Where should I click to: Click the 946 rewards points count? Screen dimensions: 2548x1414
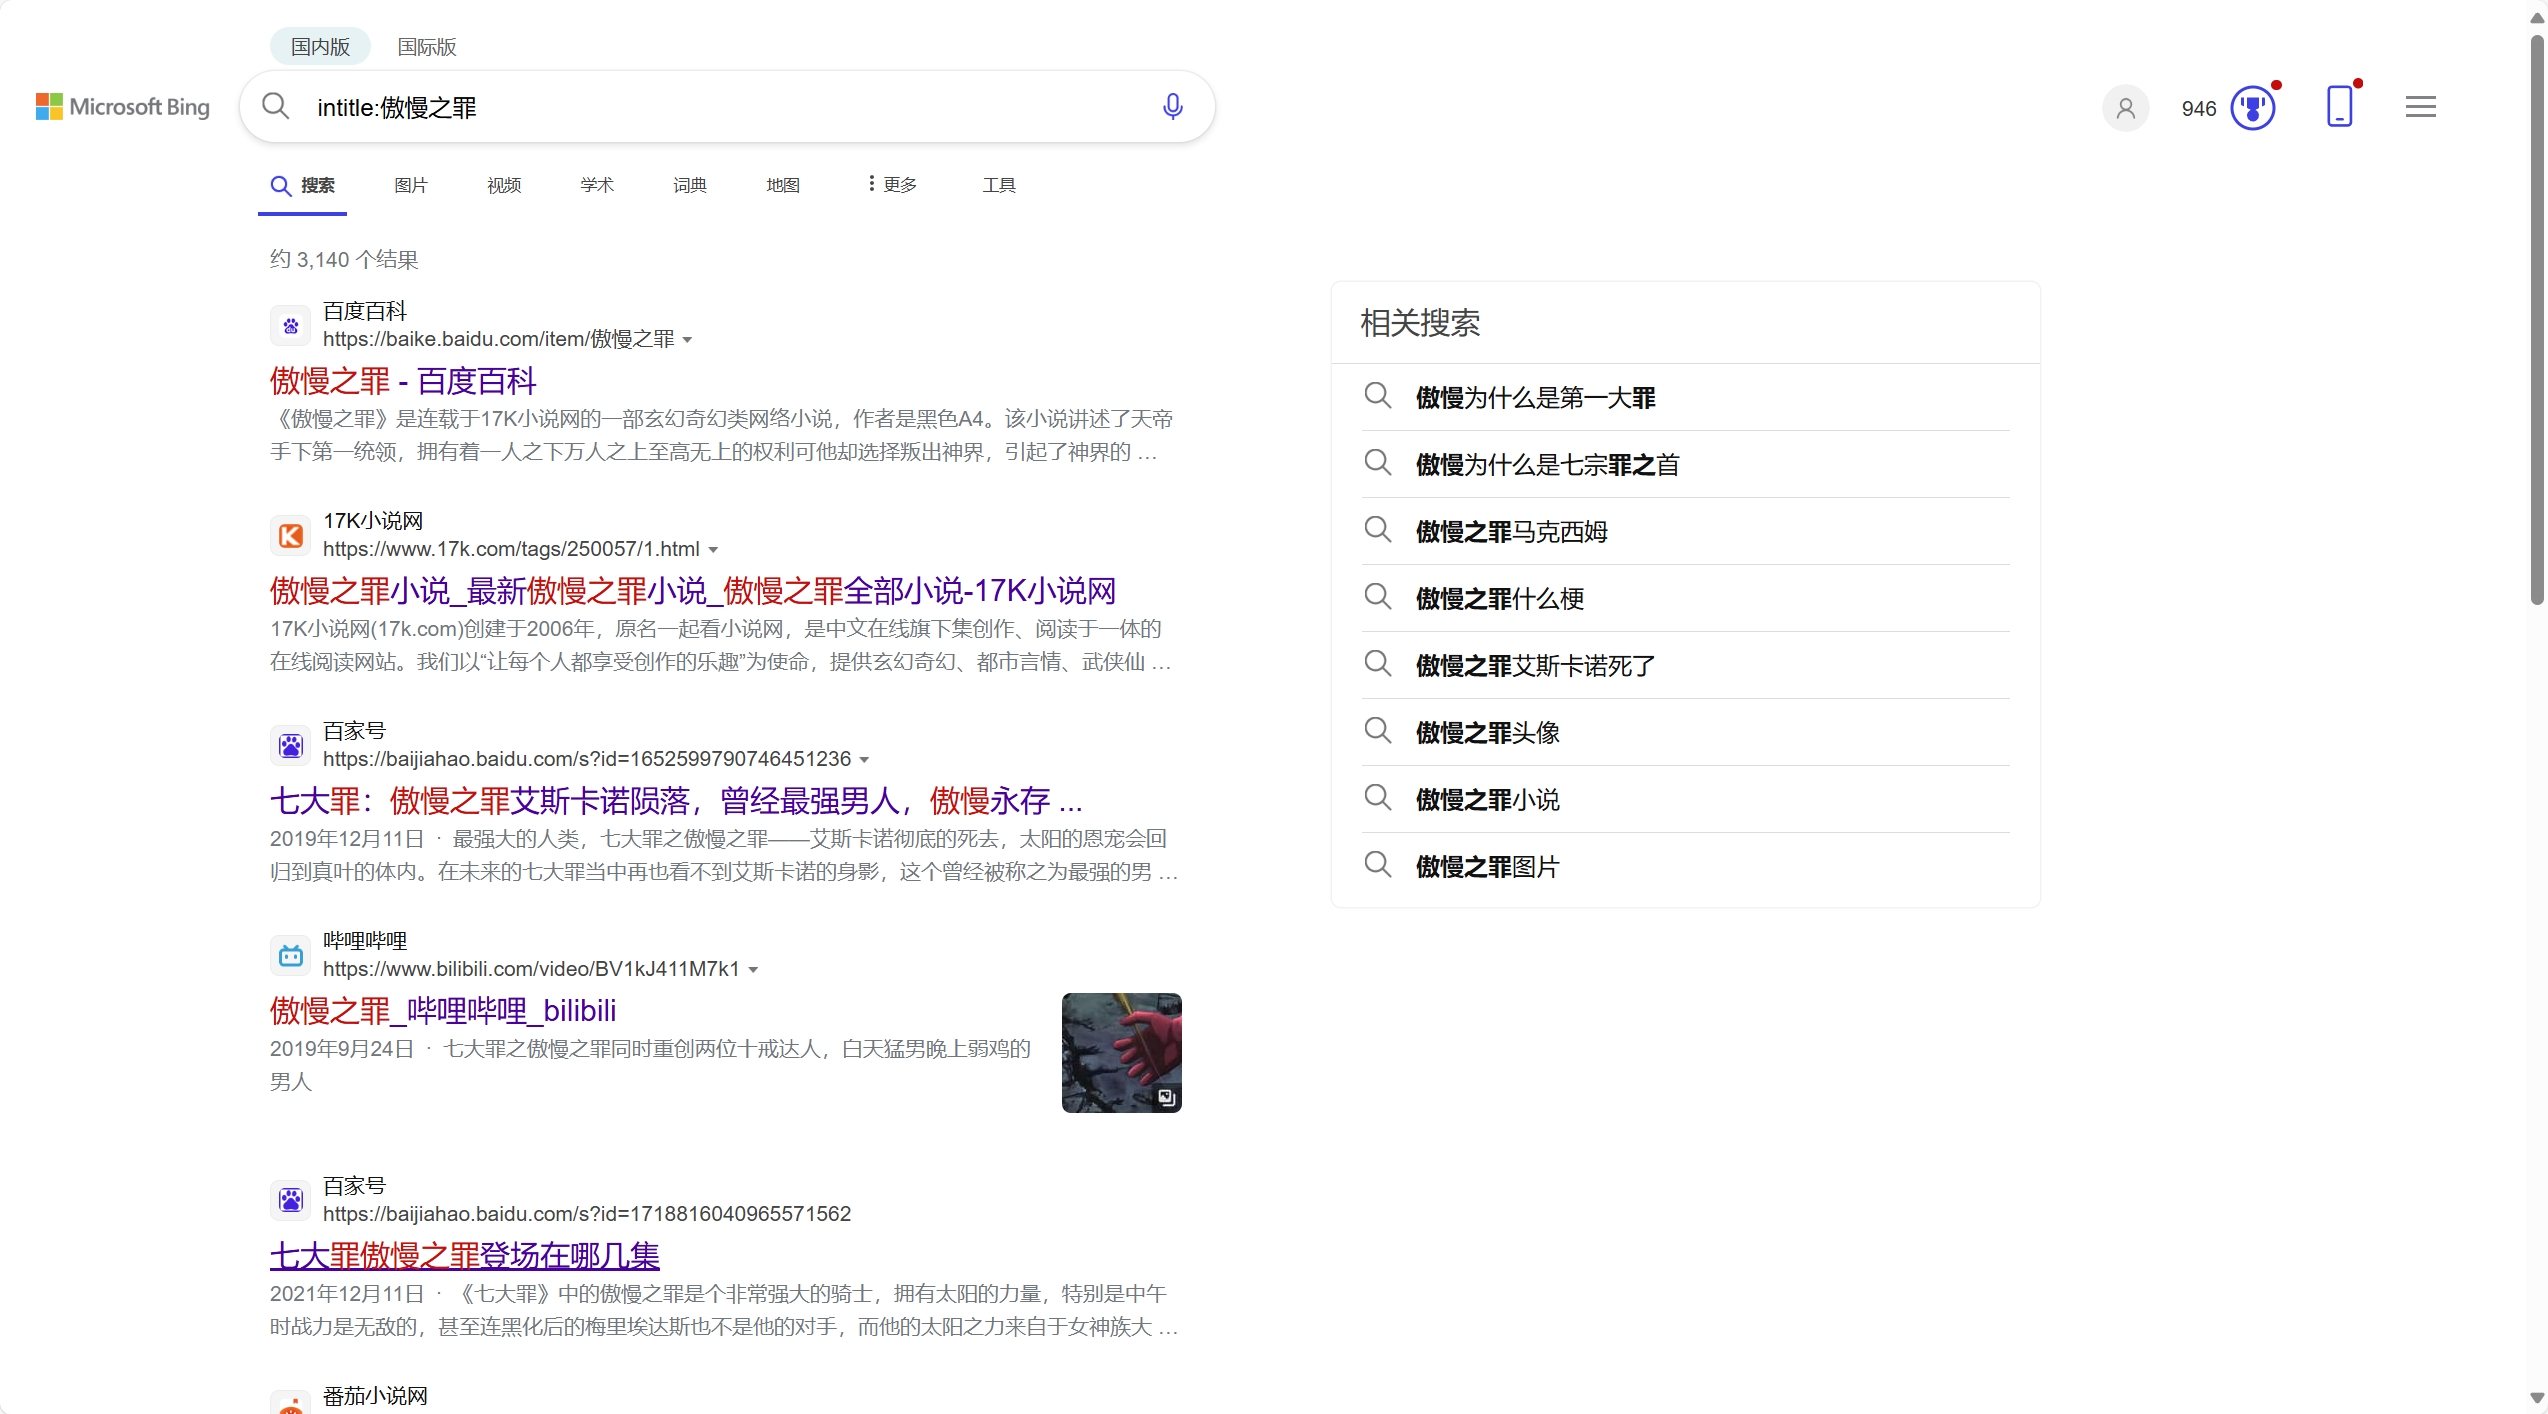point(2198,108)
